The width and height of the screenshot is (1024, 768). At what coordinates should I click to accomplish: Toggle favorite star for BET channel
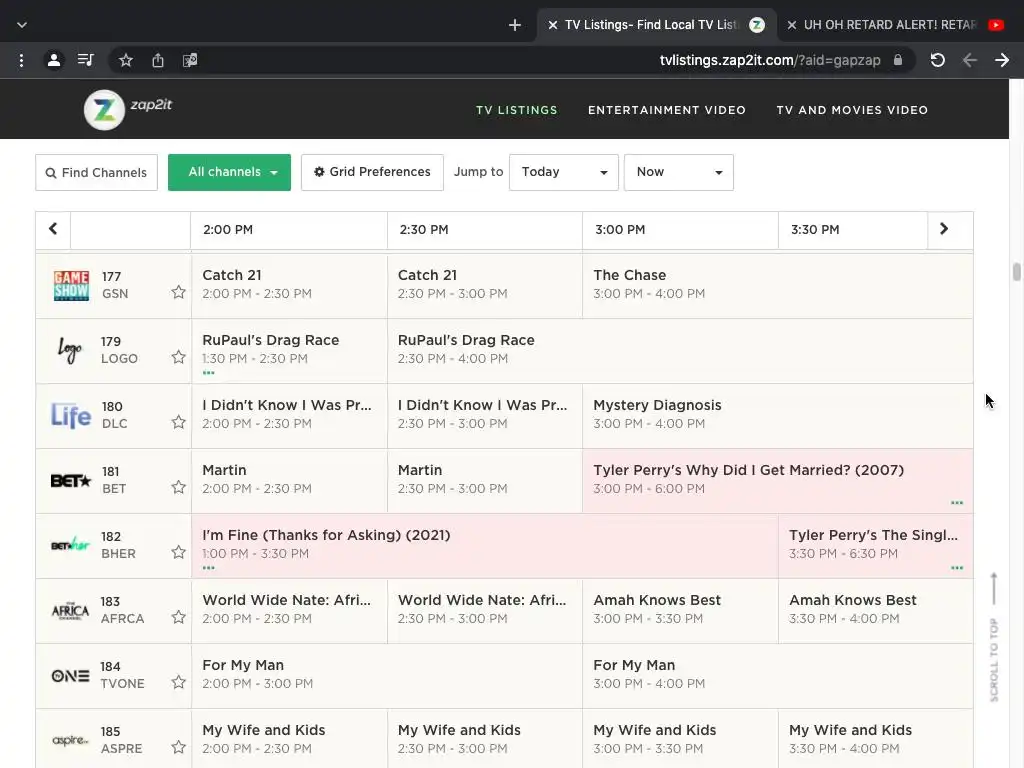tap(178, 487)
